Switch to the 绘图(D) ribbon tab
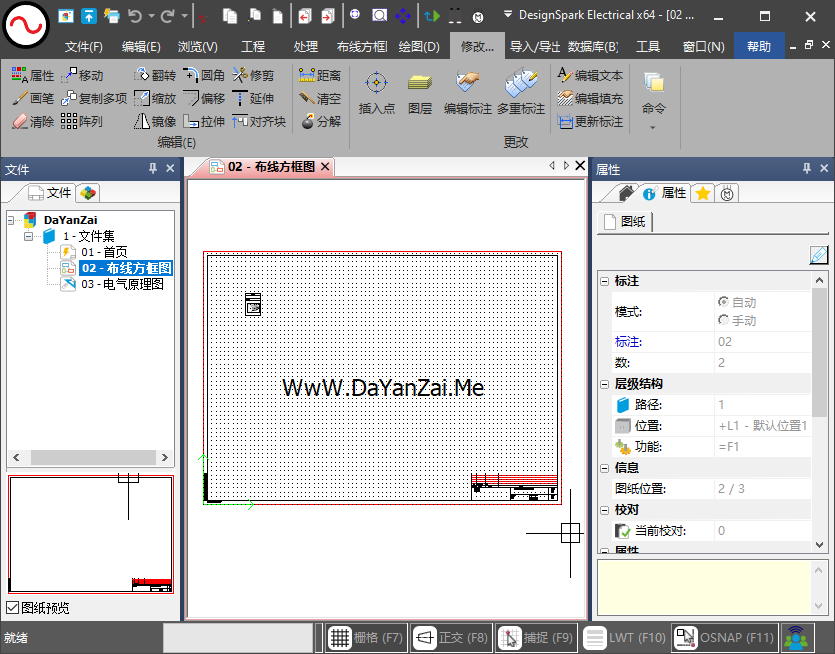 tap(419, 47)
